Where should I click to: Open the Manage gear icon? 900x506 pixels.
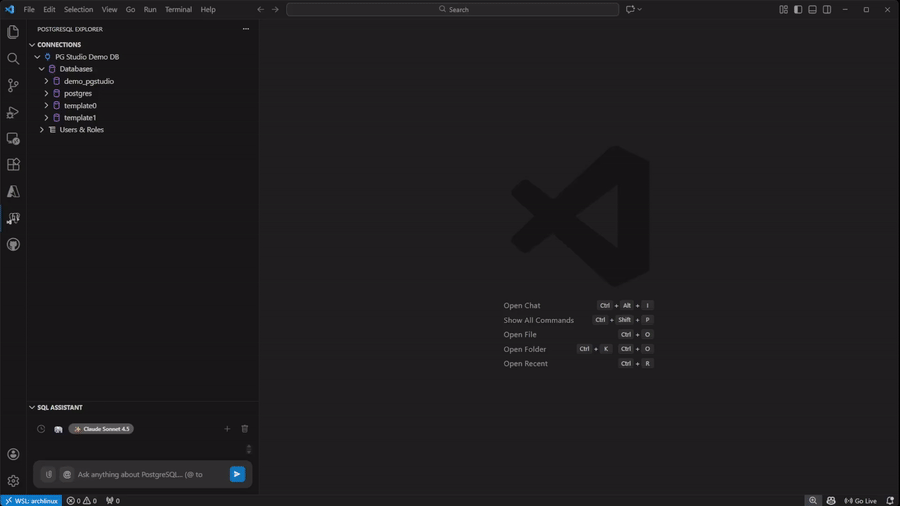(13, 481)
